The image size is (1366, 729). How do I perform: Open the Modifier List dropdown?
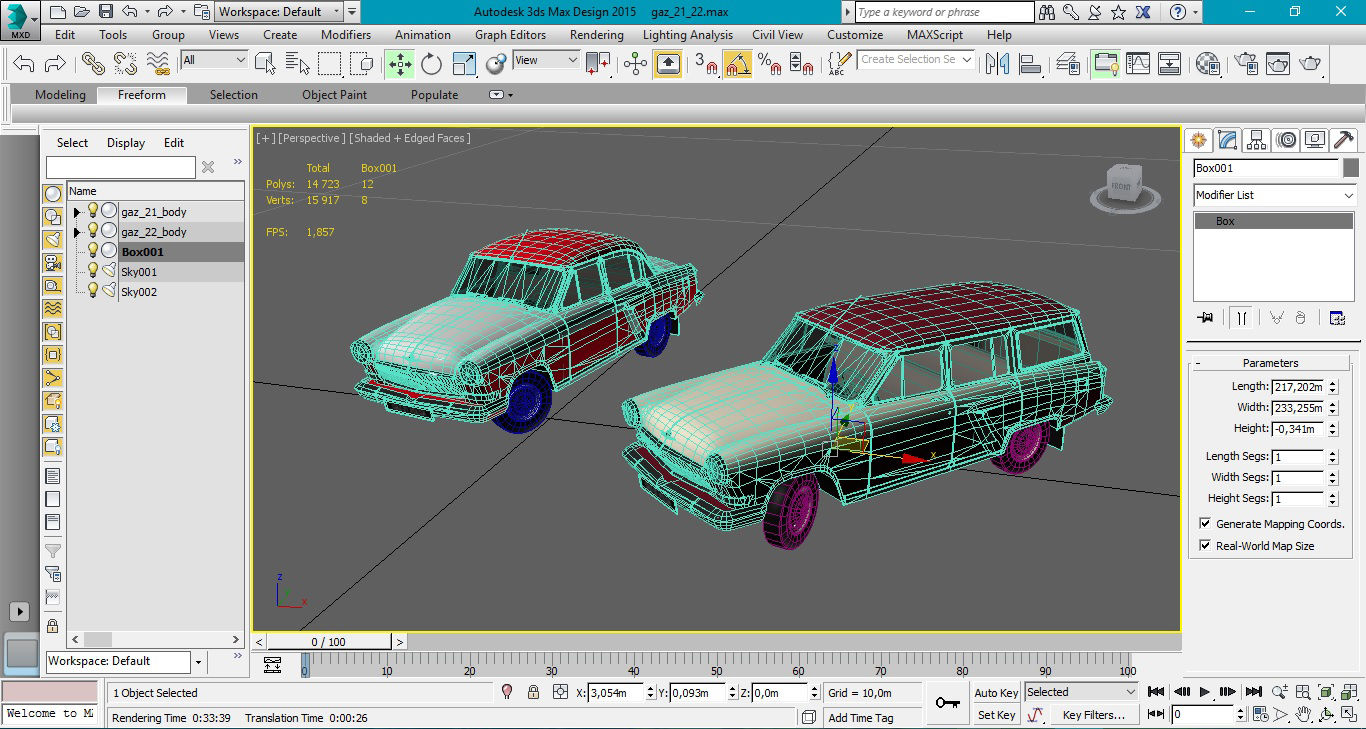(1275, 195)
